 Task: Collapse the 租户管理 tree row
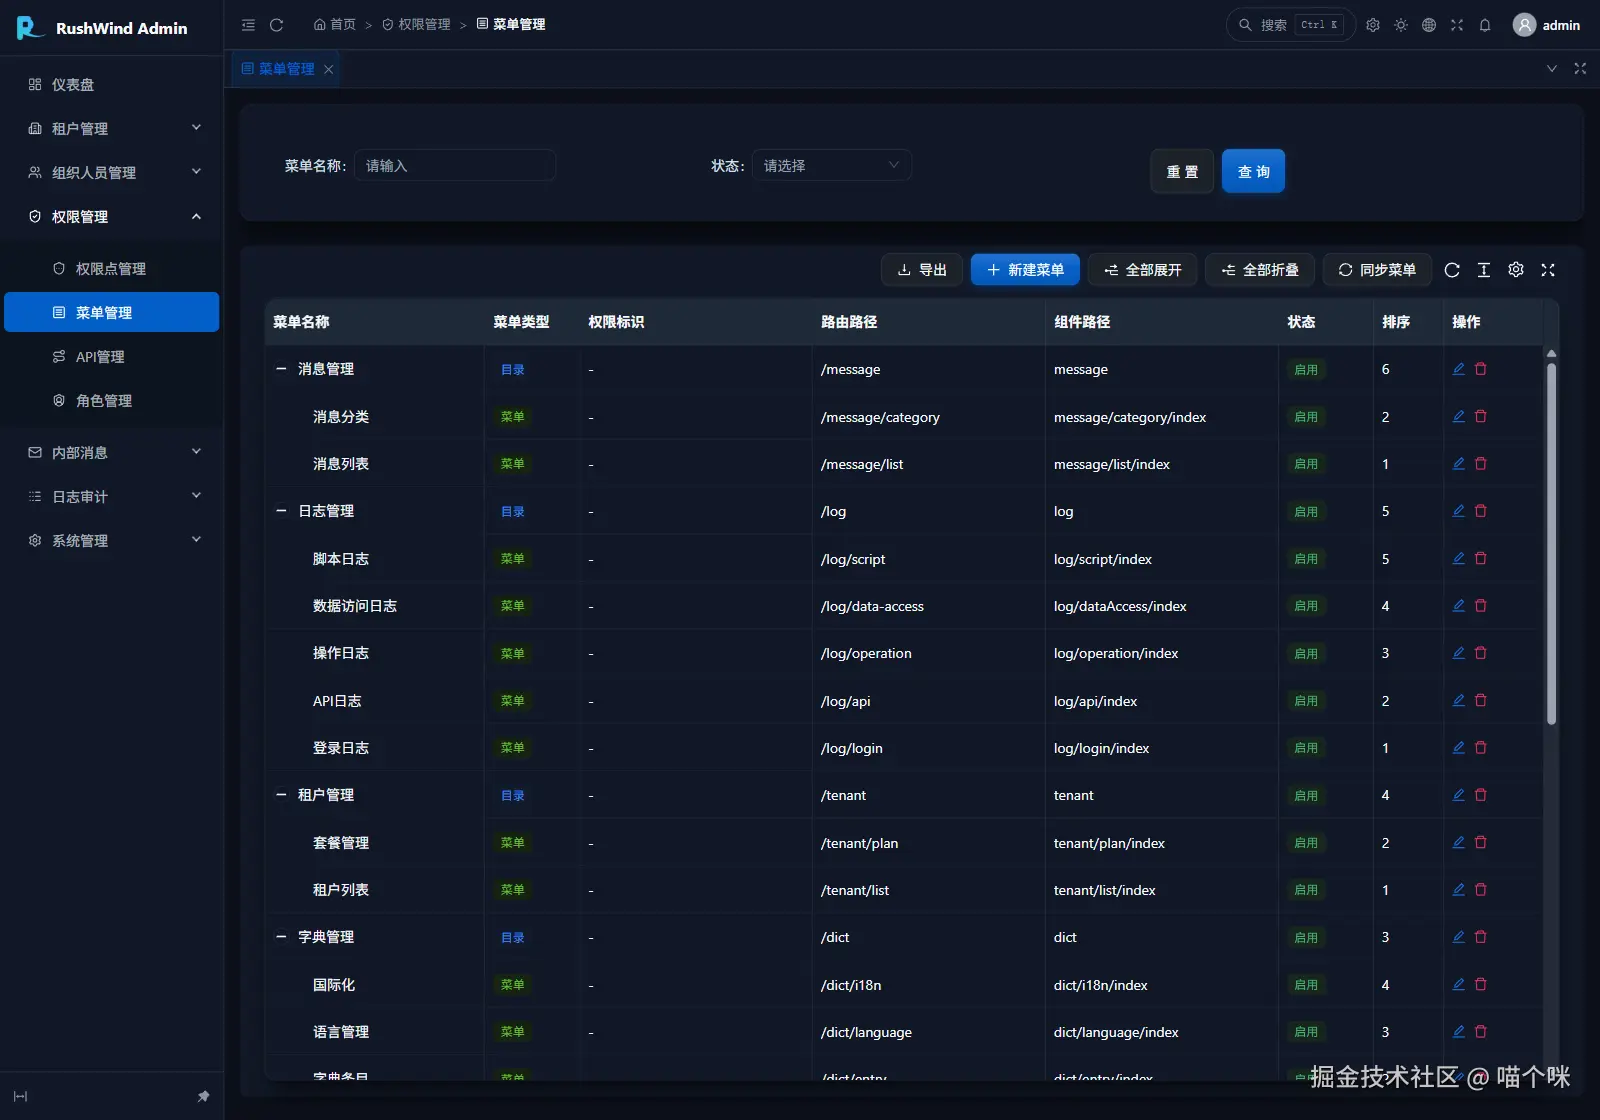tap(281, 795)
